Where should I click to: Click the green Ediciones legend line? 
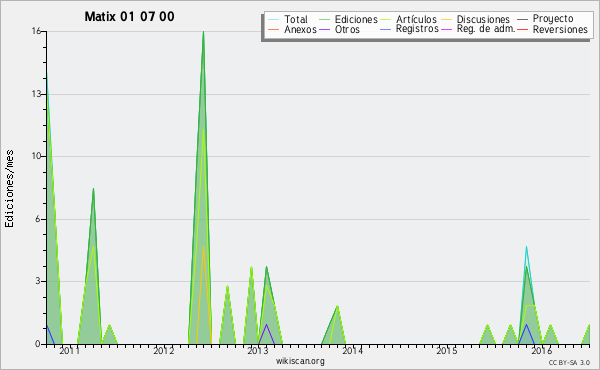[324, 19]
